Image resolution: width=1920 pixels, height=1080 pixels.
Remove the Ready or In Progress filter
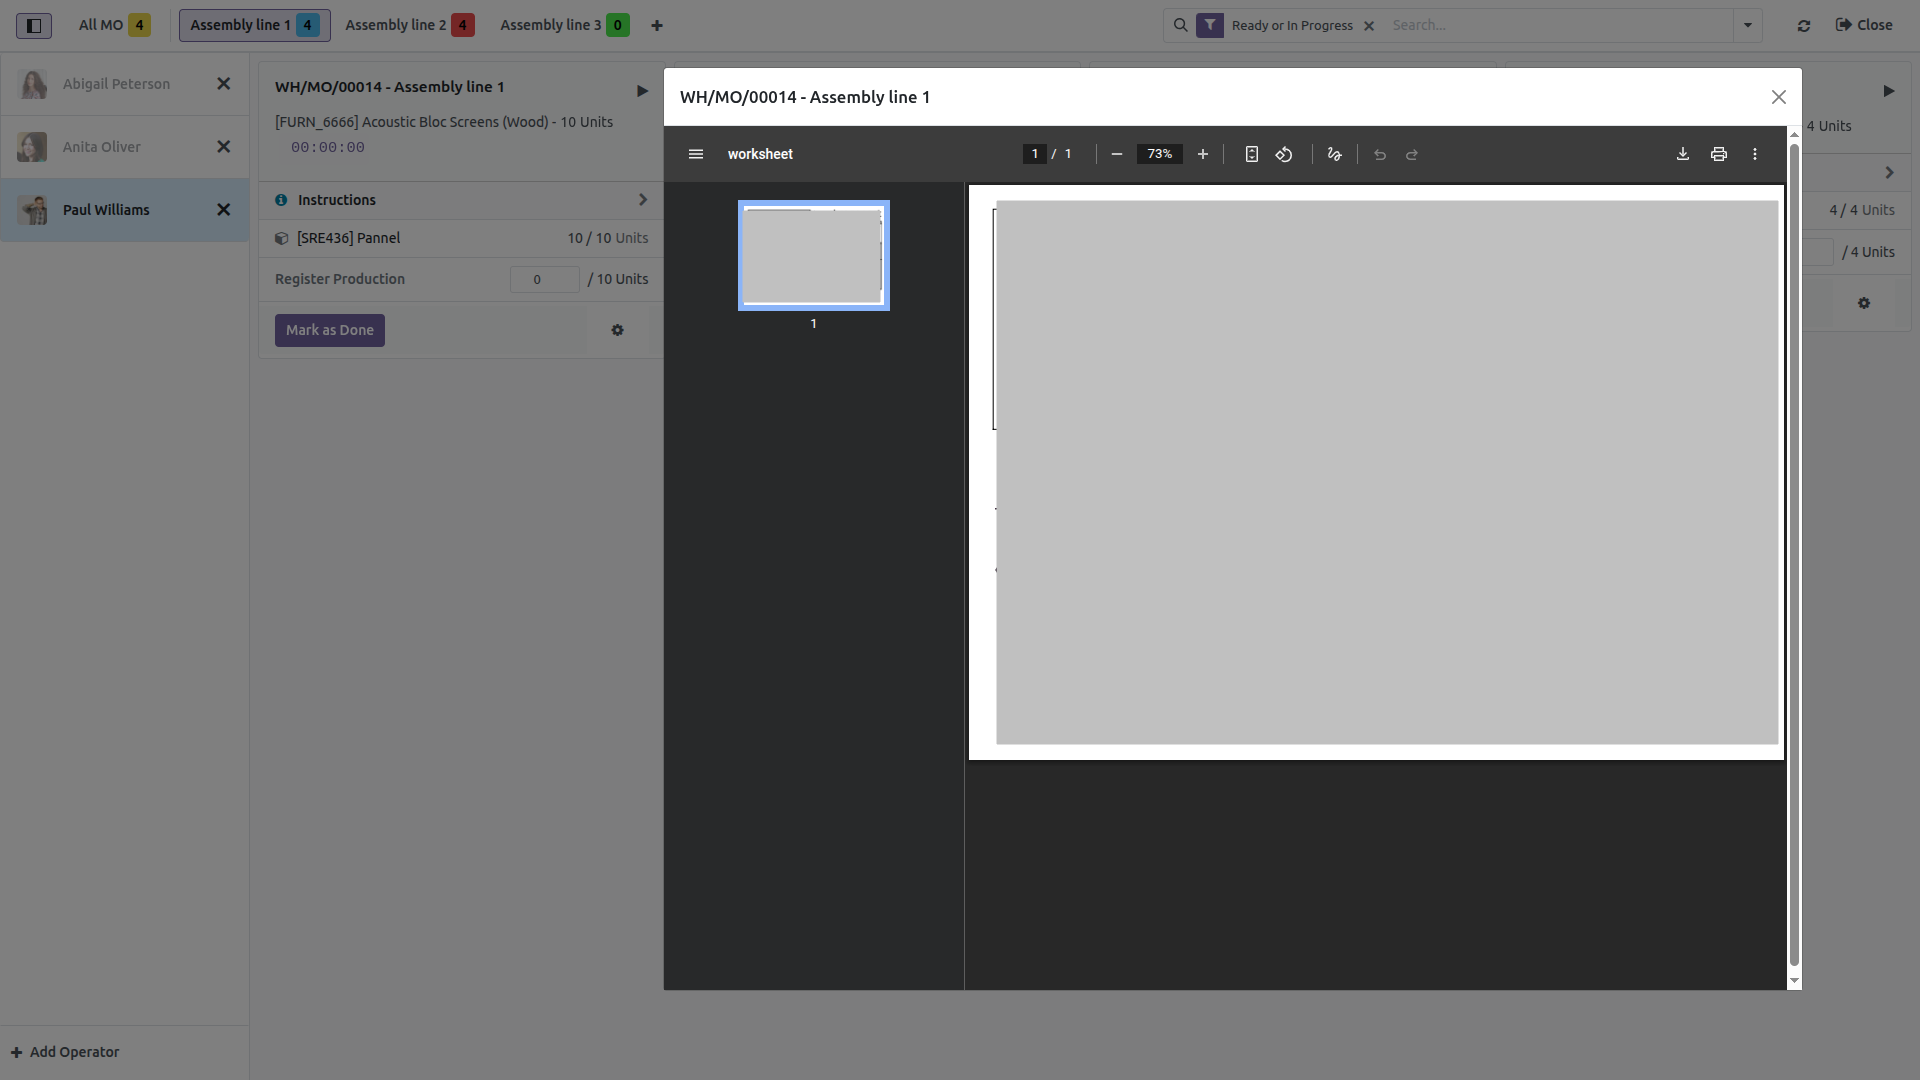pos(1369,26)
